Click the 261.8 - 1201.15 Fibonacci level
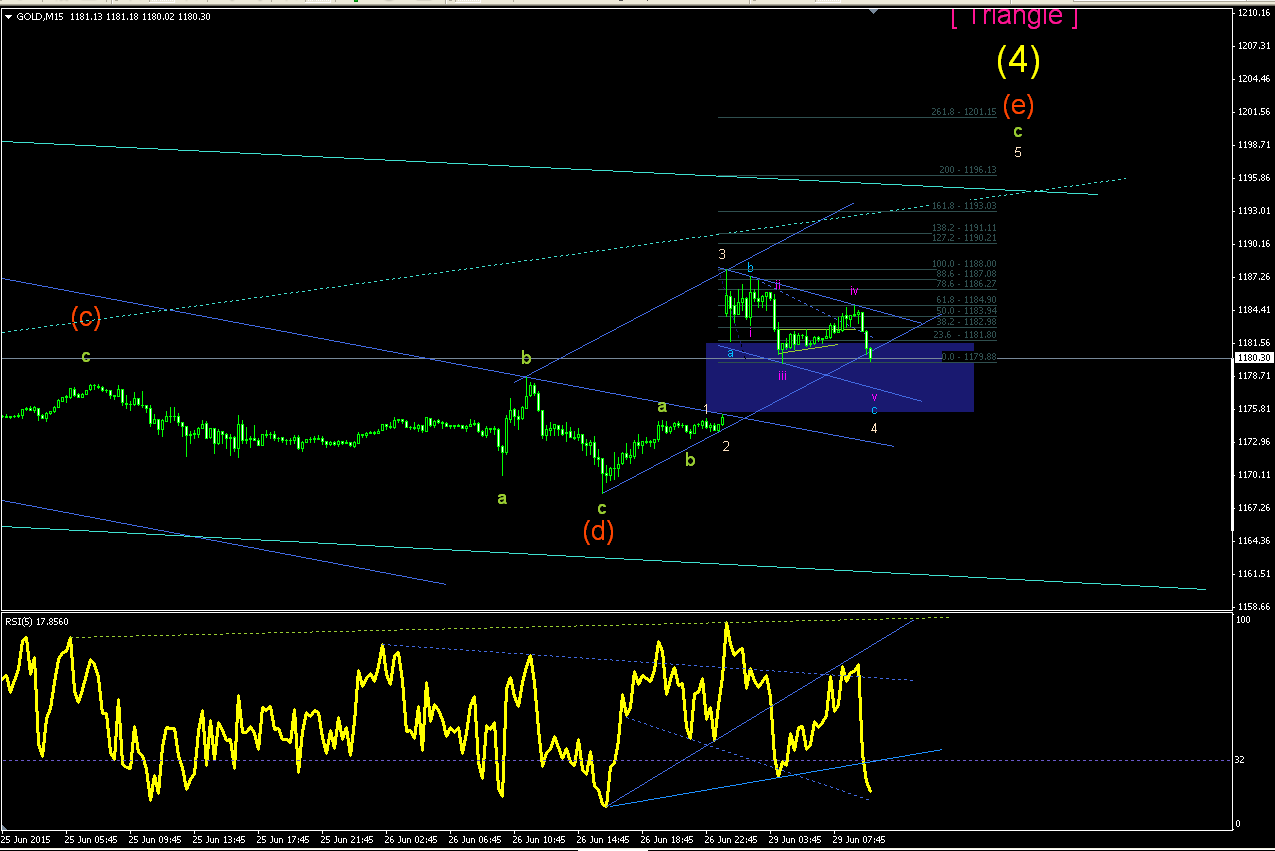The width and height of the screenshot is (1275, 851). click(x=963, y=112)
